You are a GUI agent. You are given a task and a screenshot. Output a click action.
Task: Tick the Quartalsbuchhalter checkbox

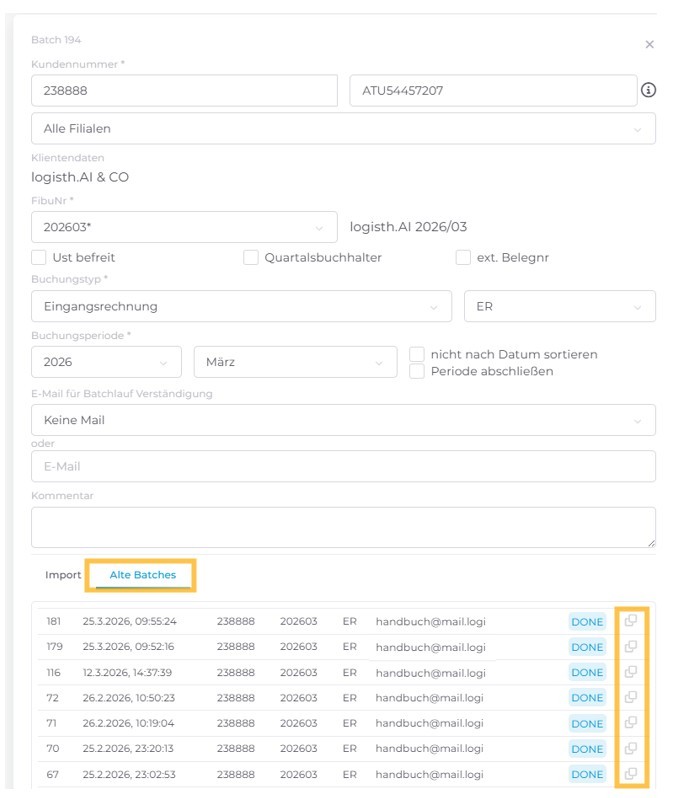coord(251,257)
